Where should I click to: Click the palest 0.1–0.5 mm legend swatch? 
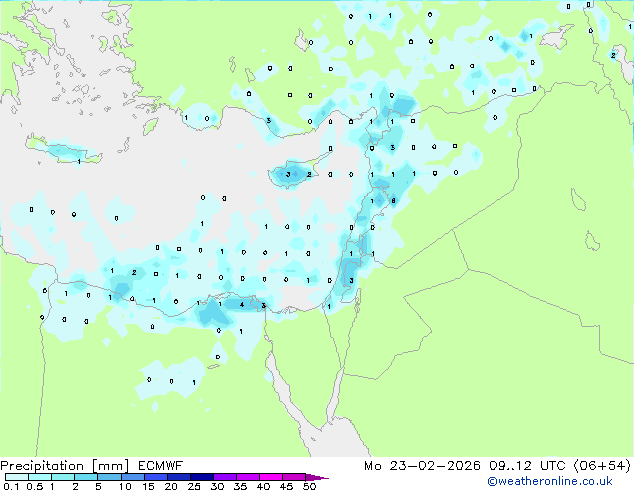point(17,477)
